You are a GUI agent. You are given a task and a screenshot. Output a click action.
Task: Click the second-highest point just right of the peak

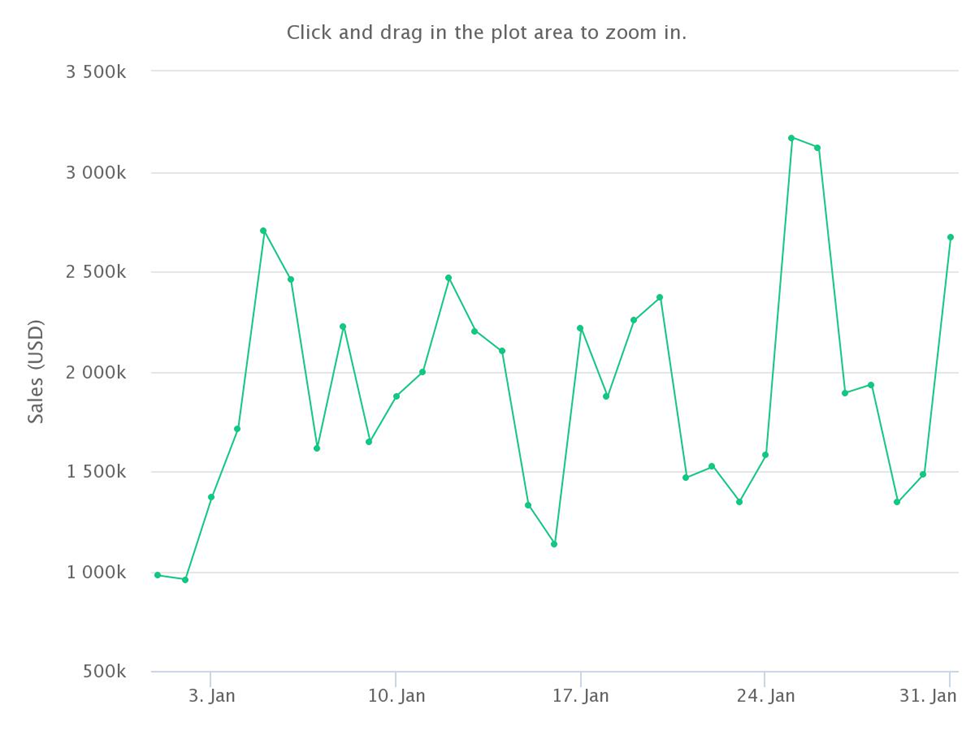(x=818, y=148)
